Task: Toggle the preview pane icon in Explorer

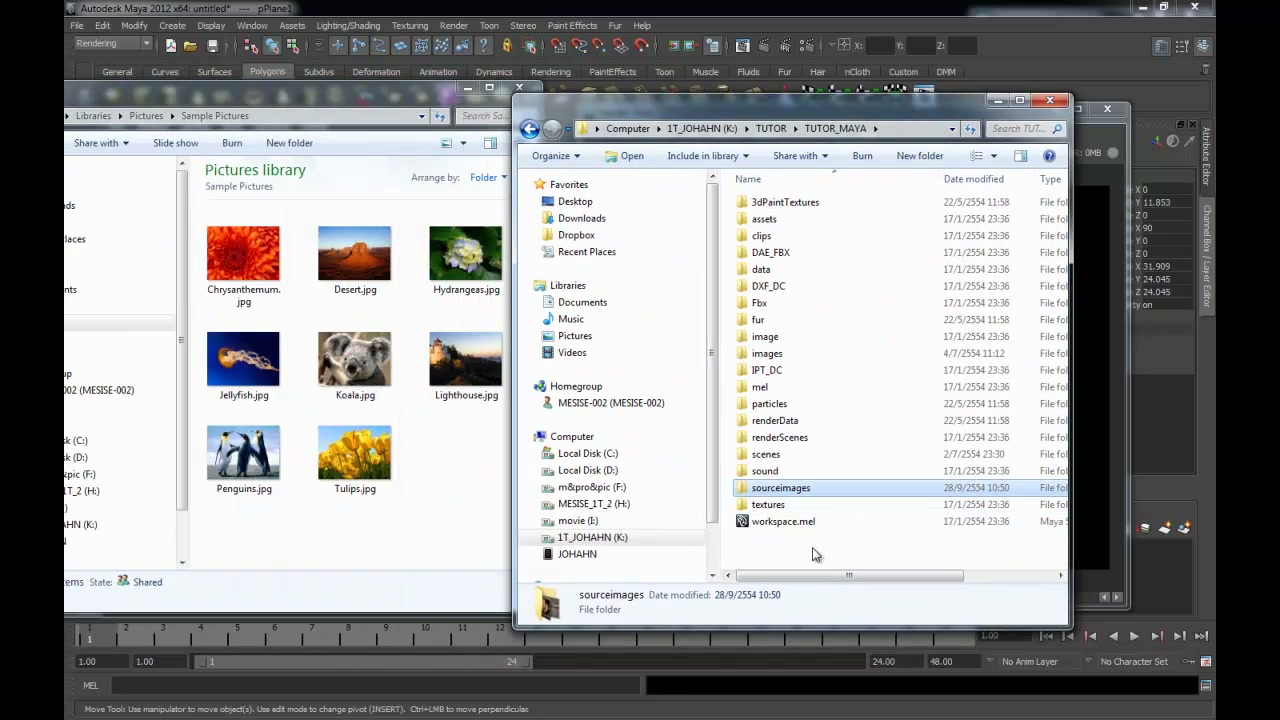Action: point(1020,156)
